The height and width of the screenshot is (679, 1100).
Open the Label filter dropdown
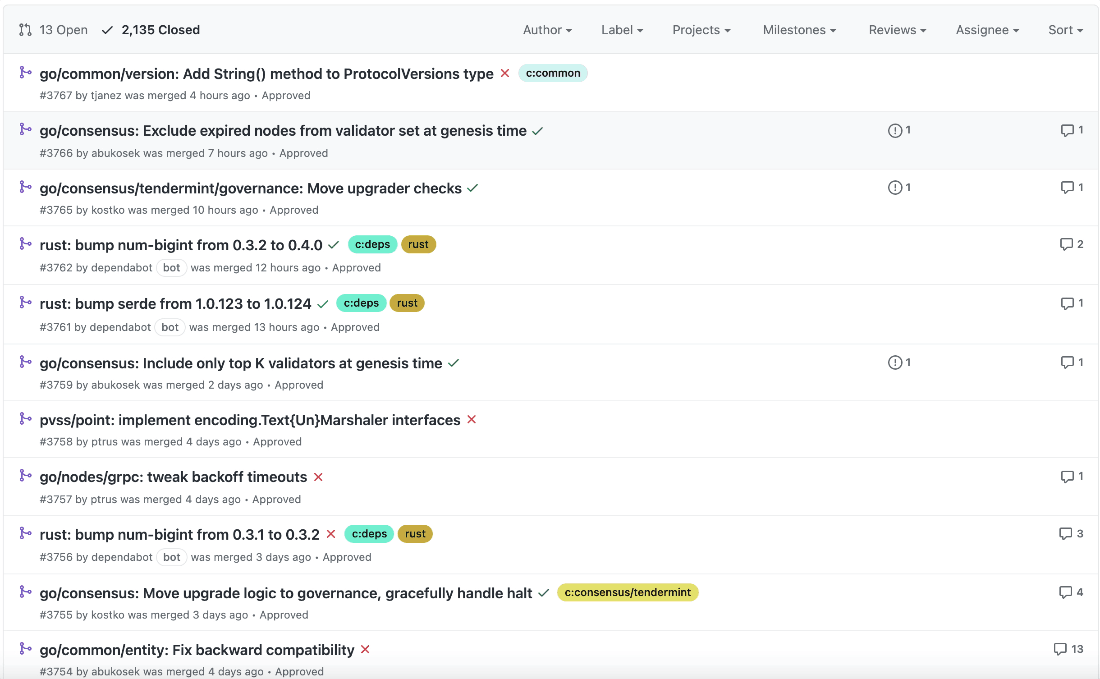[x=622, y=30]
